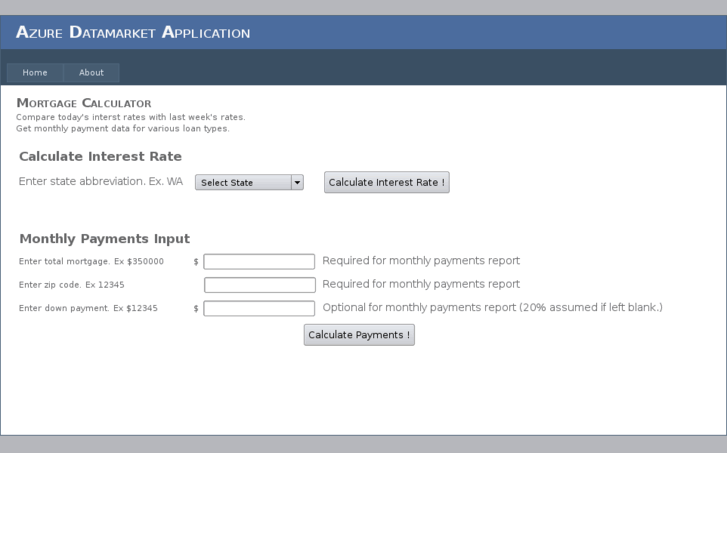This screenshot has width=727, height=545.
Task: Click the Calculate Interest Rate ! button
Action: 387,182
